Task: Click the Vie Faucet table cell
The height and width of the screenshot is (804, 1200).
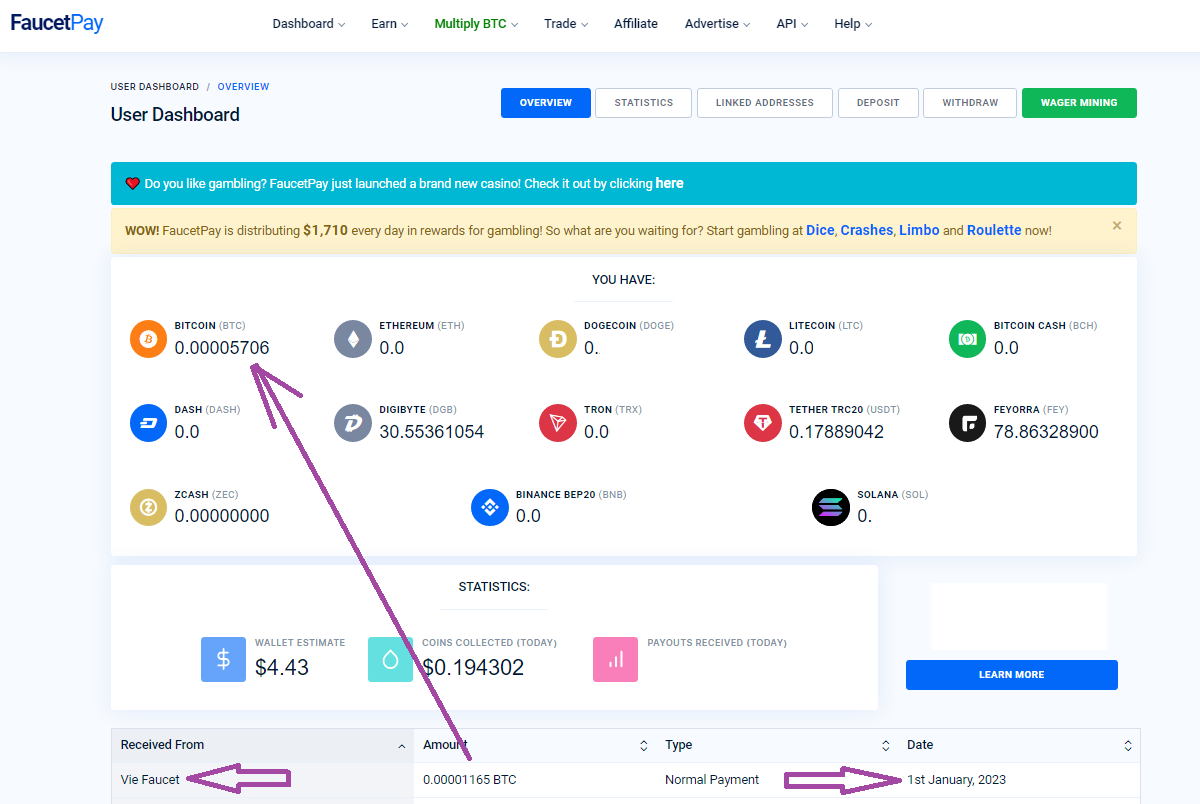Action: pyautogui.click(x=262, y=780)
